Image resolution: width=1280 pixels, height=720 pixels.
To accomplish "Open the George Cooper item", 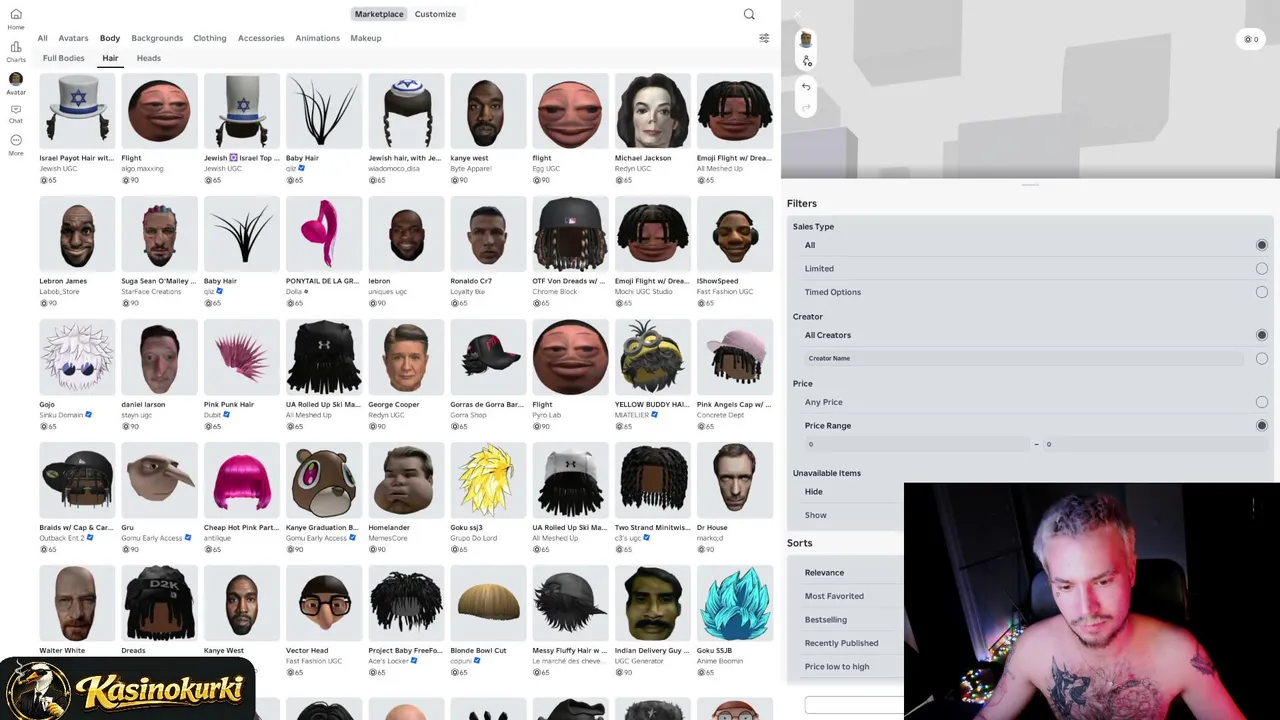I will click(x=406, y=375).
